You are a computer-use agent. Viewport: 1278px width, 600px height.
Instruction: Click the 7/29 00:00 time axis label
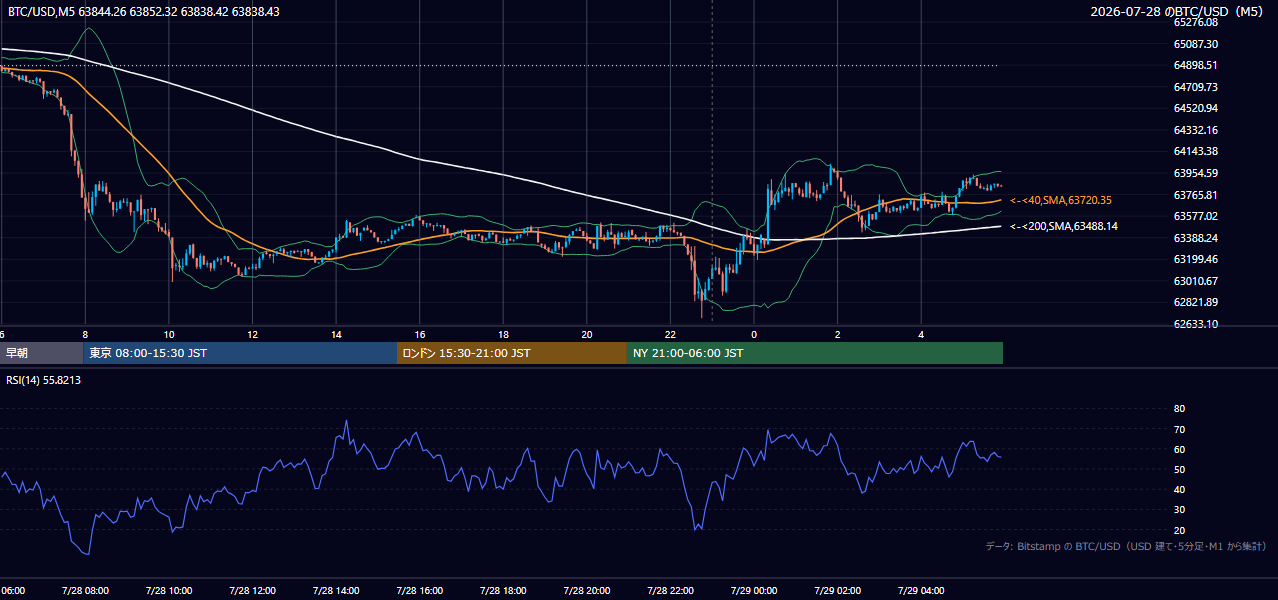pos(753,591)
